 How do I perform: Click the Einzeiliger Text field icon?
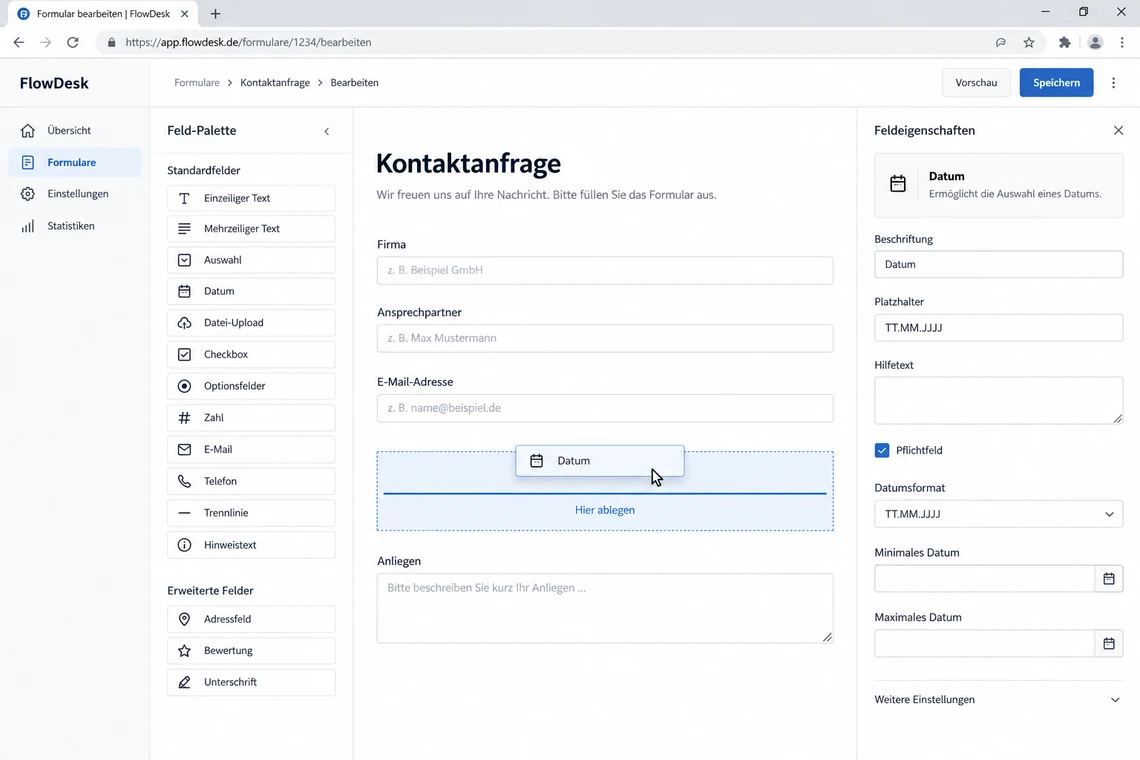(184, 199)
